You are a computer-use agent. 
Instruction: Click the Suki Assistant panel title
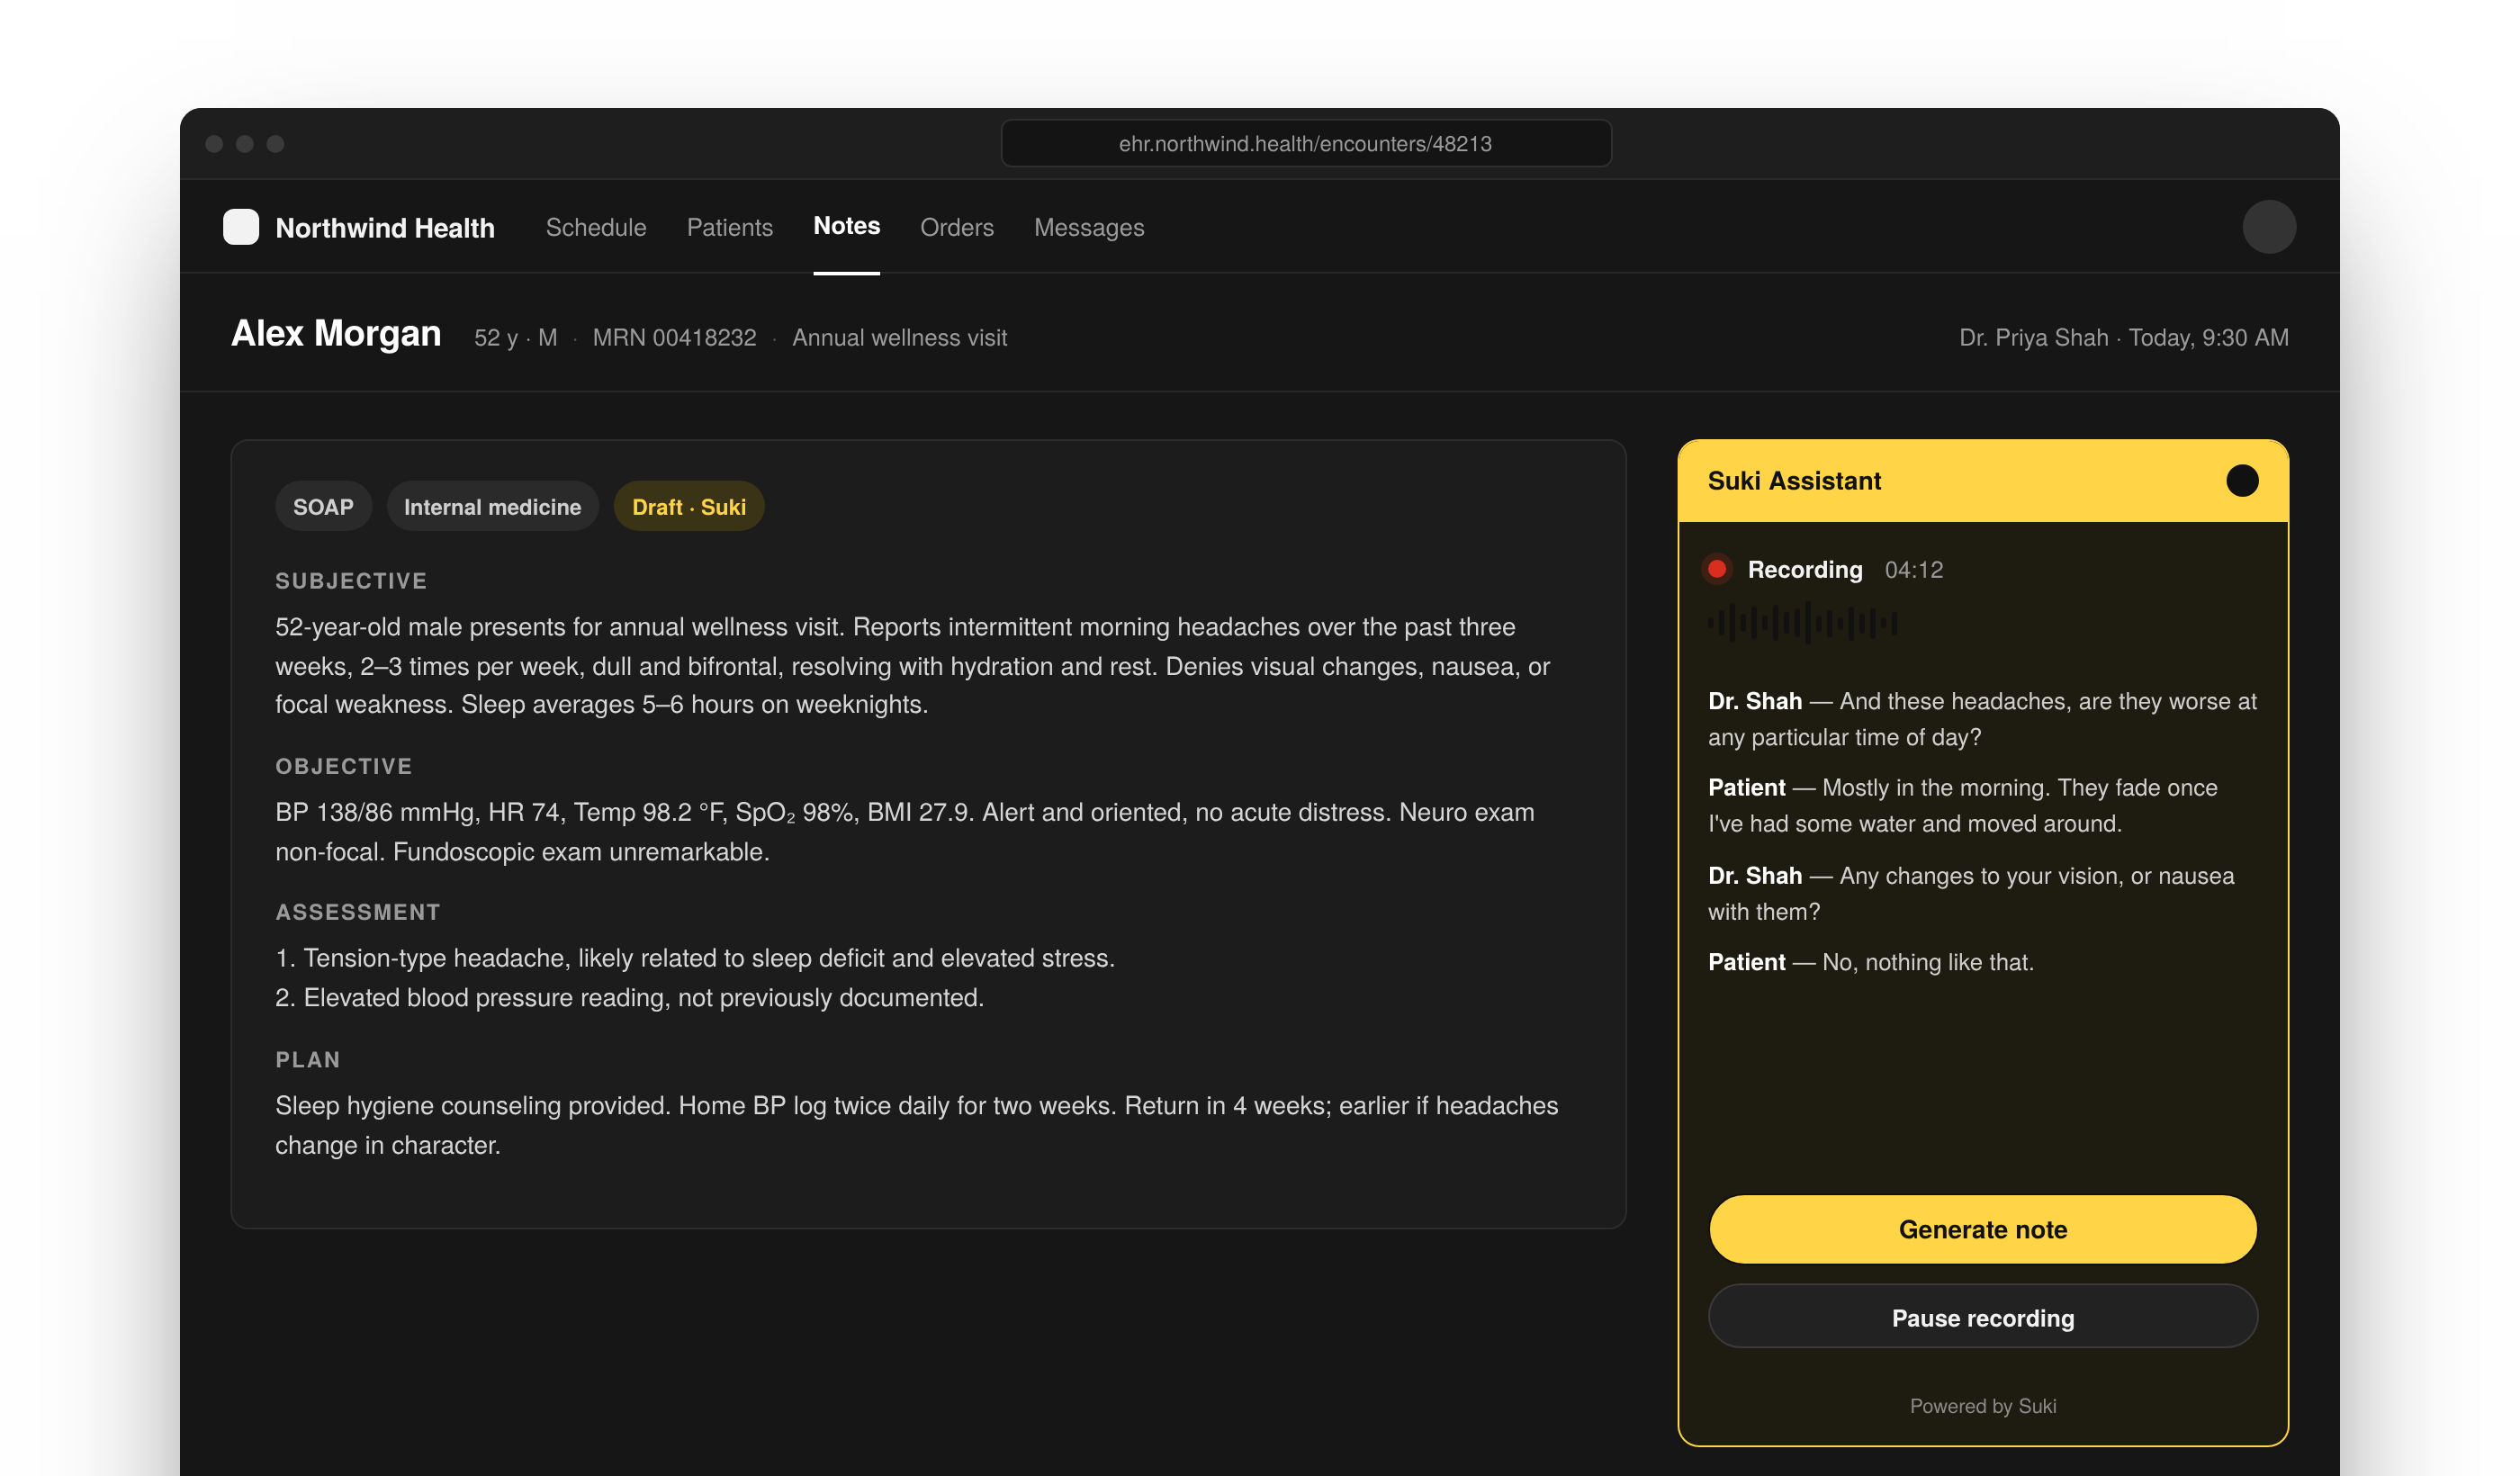pyautogui.click(x=1794, y=481)
